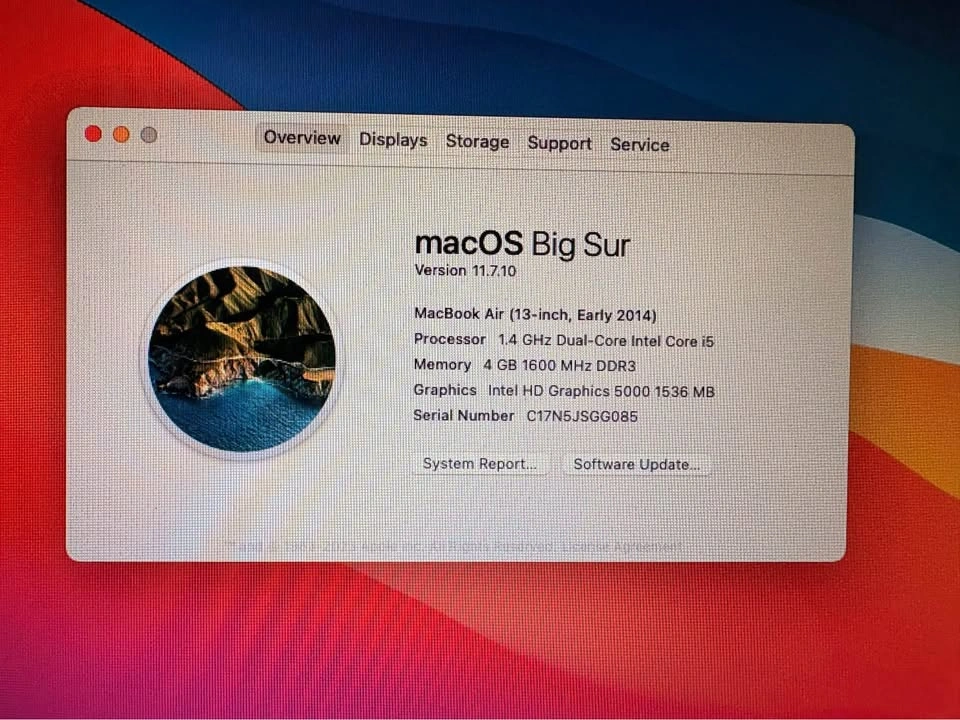960x720 pixels.
Task: Close the About This Mac window
Action: point(93,133)
